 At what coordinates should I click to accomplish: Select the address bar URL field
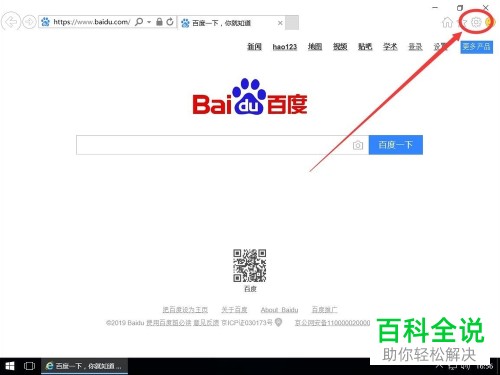point(92,22)
